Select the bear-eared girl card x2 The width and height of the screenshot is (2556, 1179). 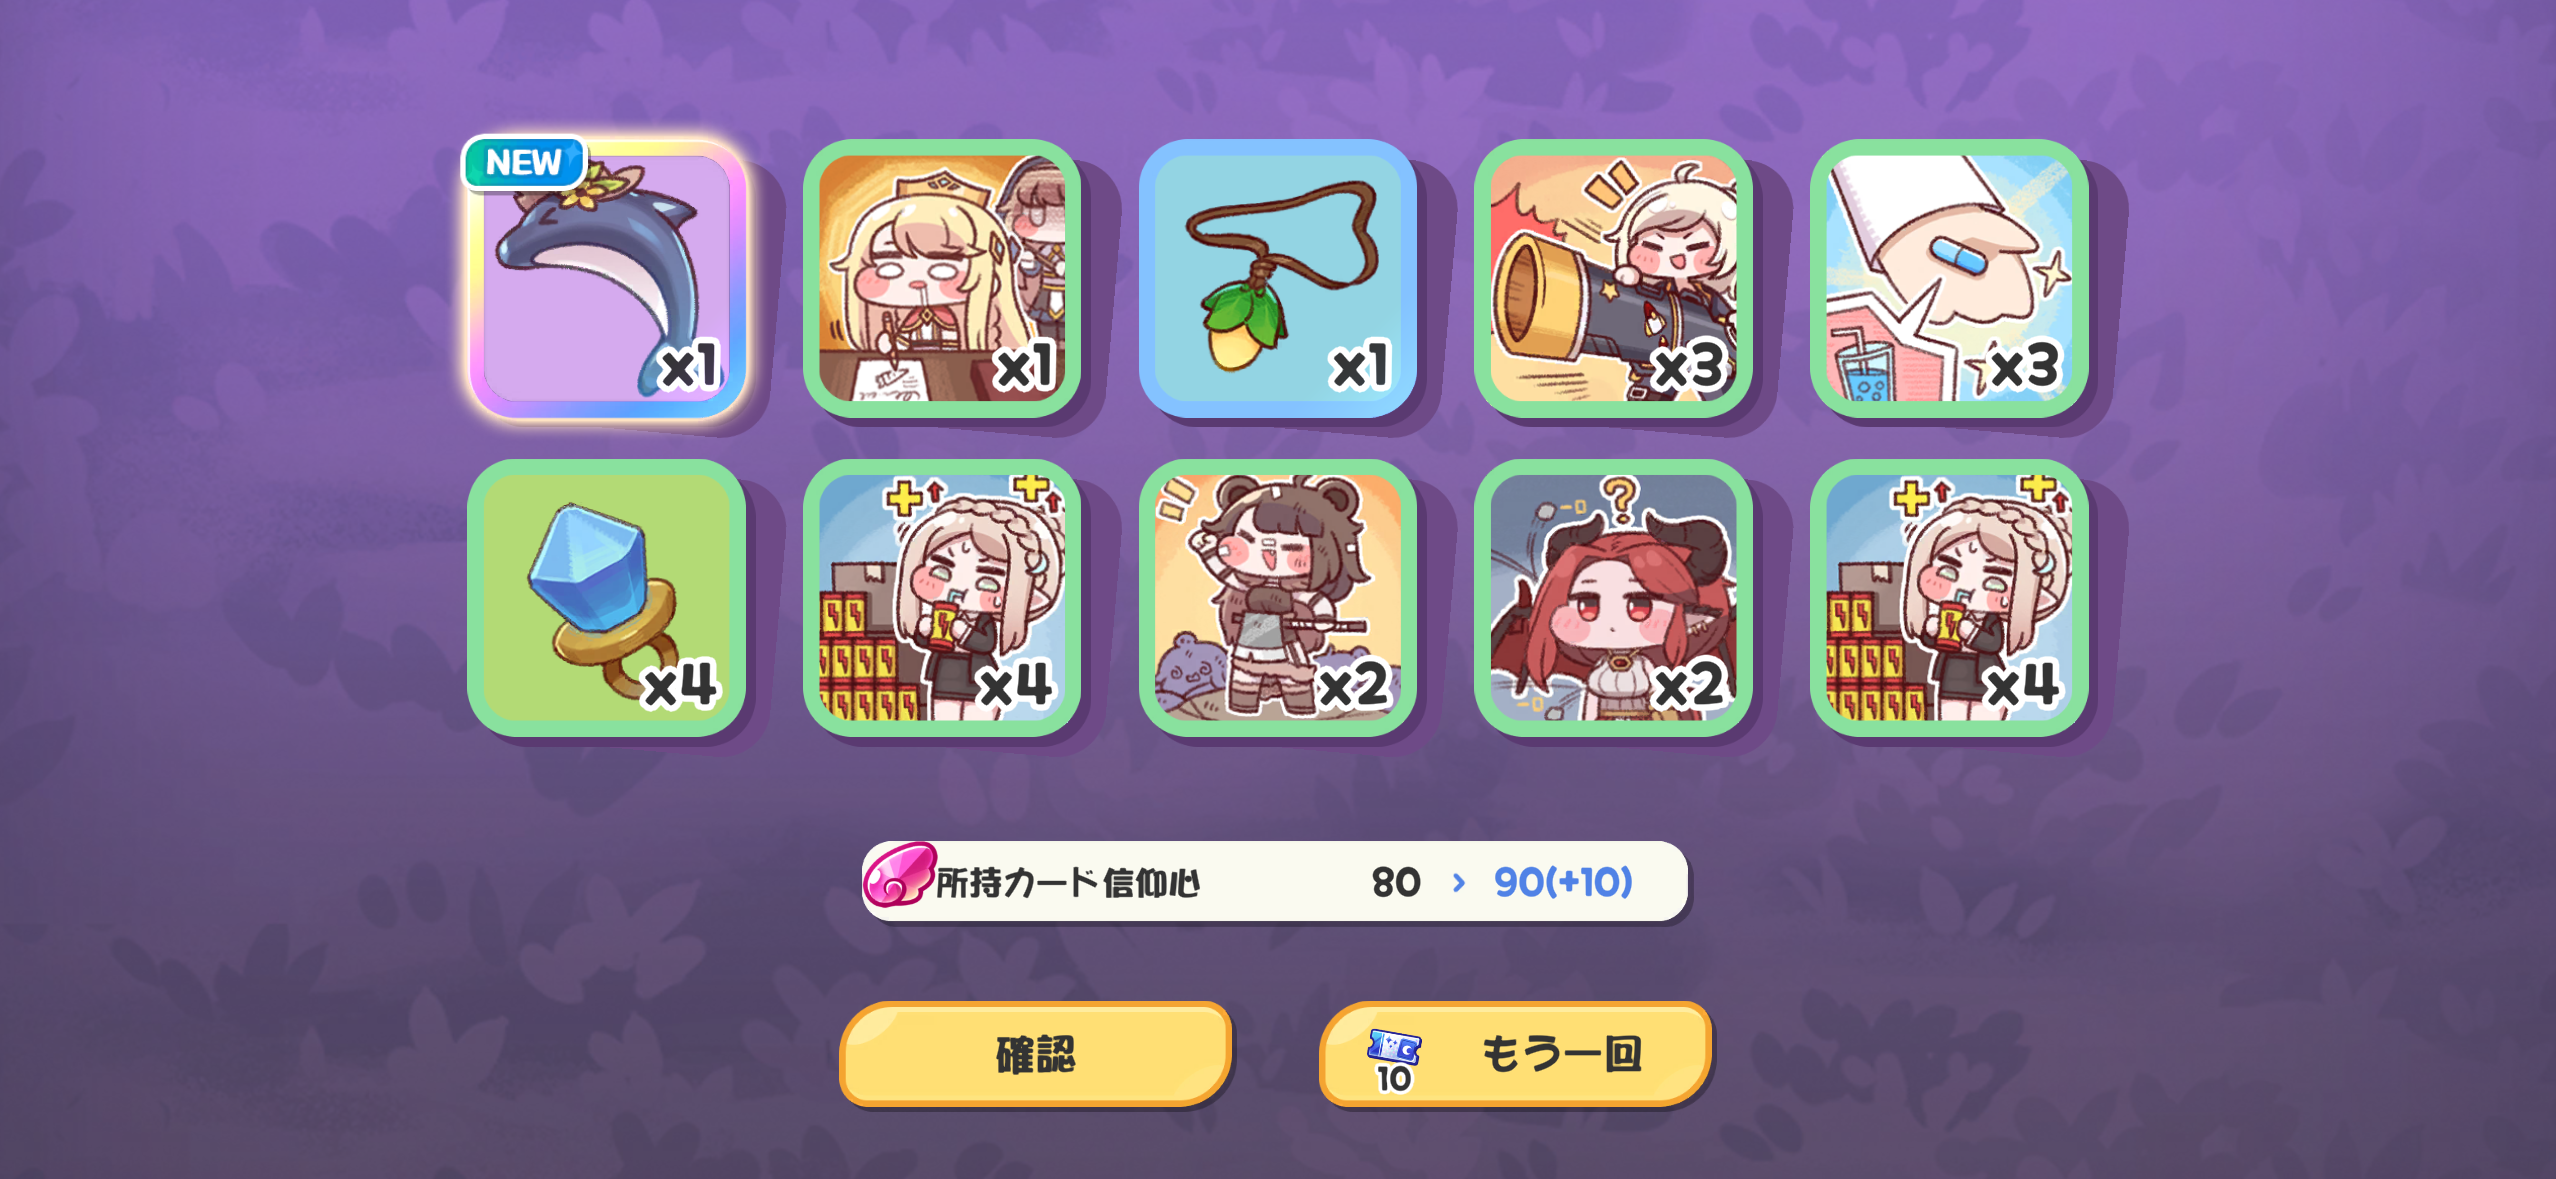(x=1278, y=598)
